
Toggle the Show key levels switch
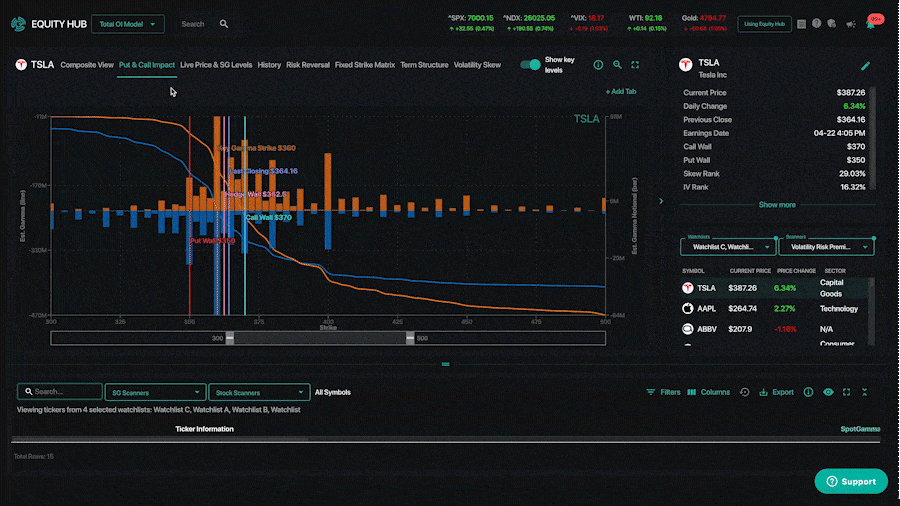point(530,65)
